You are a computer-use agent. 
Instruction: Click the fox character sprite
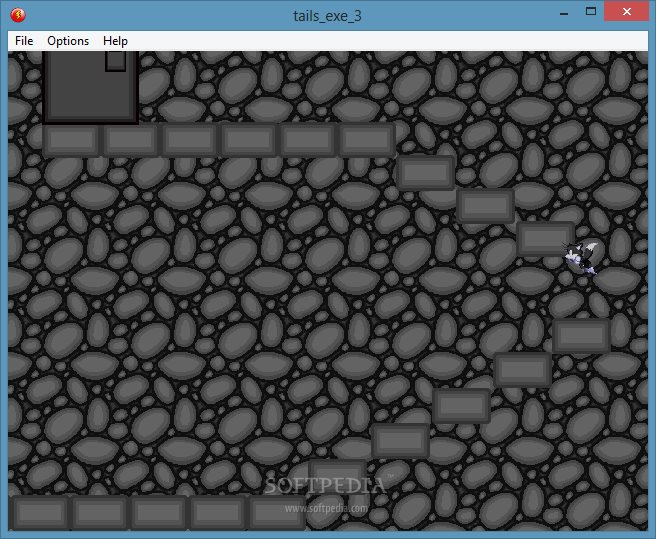[x=581, y=258]
